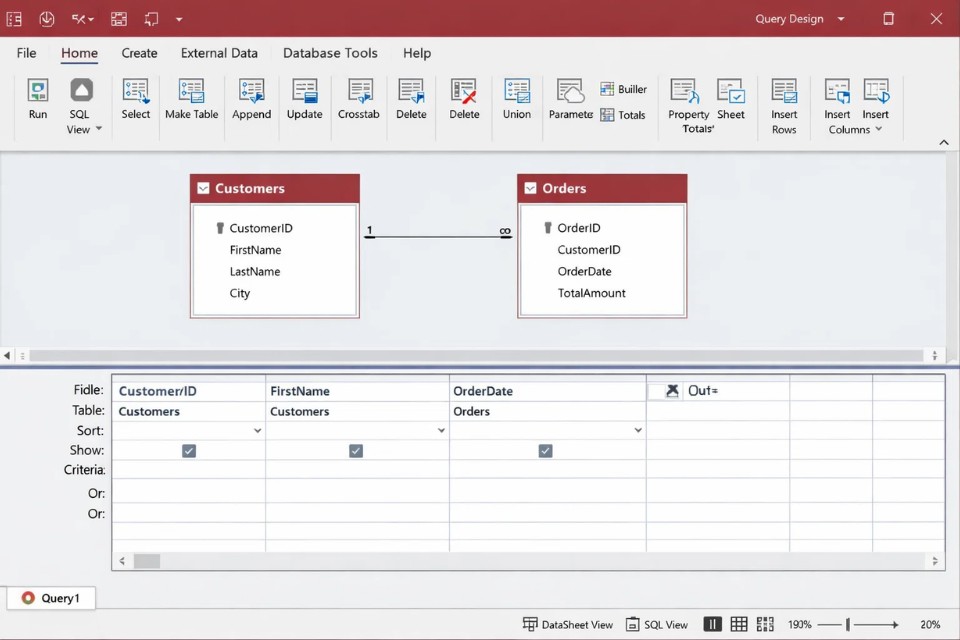Click the Union query icon
960x640 pixels.
point(516,91)
